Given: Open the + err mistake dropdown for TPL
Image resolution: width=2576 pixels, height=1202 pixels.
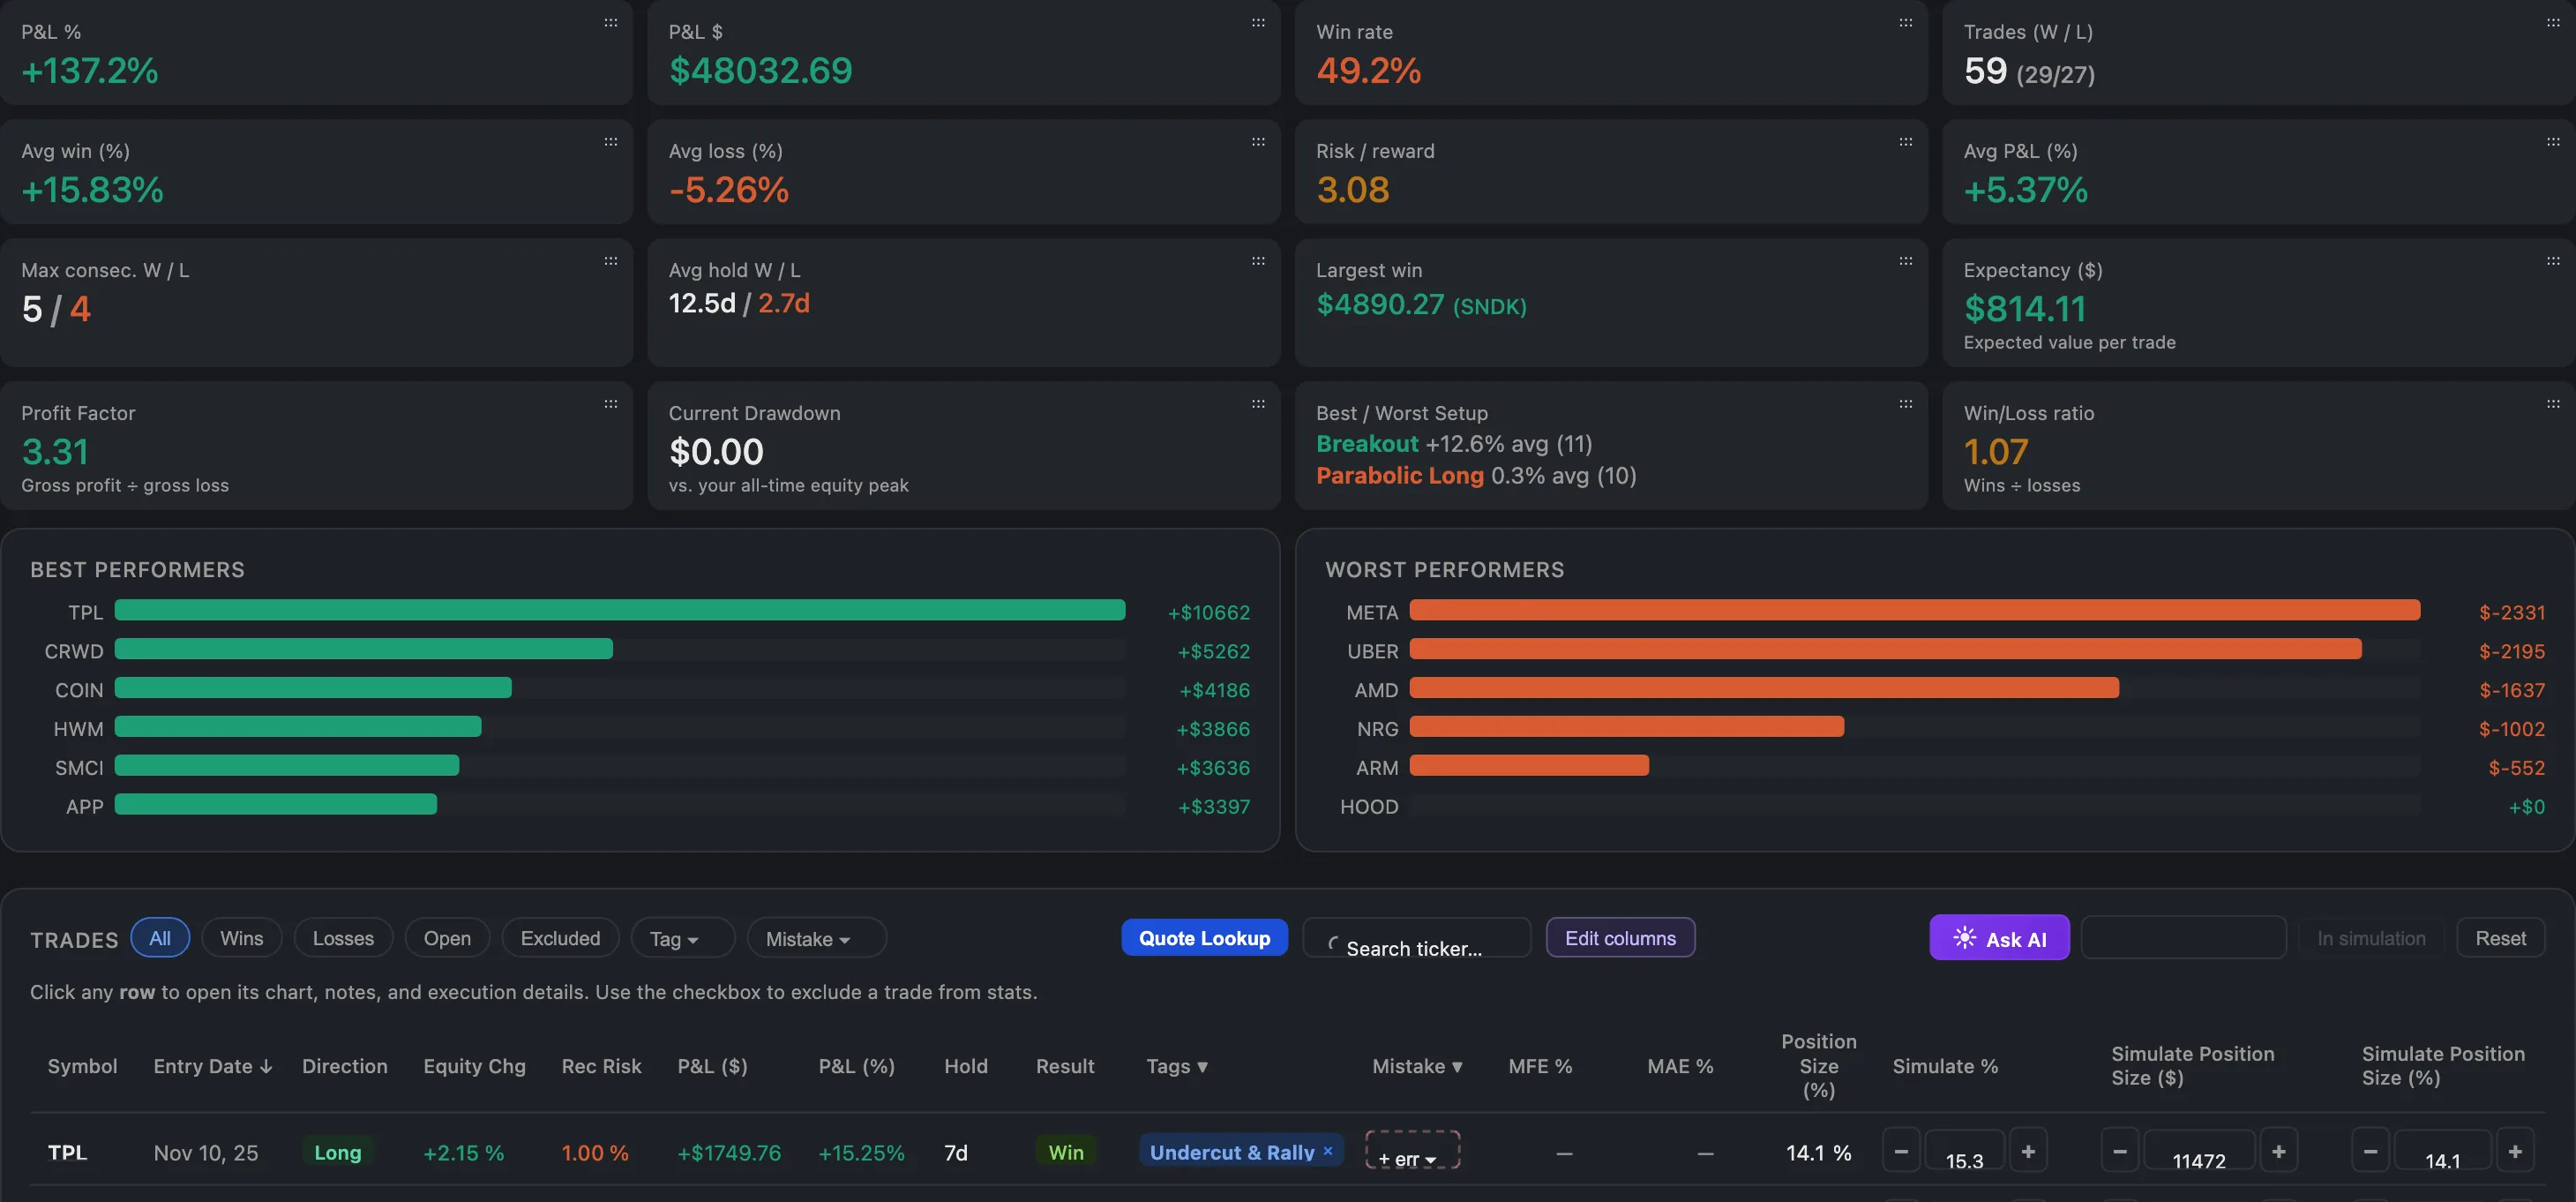Looking at the screenshot, I should pyautogui.click(x=1412, y=1151).
